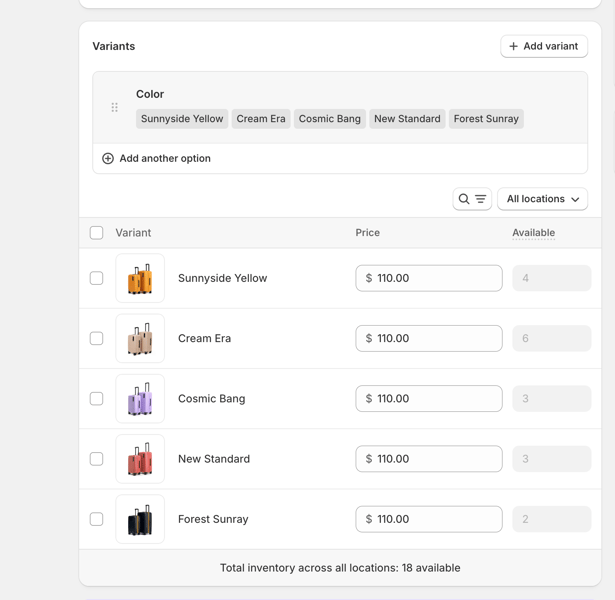Click the drag handle beside Color option
Viewport: 615px width, 600px height.
[x=115, y=107]
